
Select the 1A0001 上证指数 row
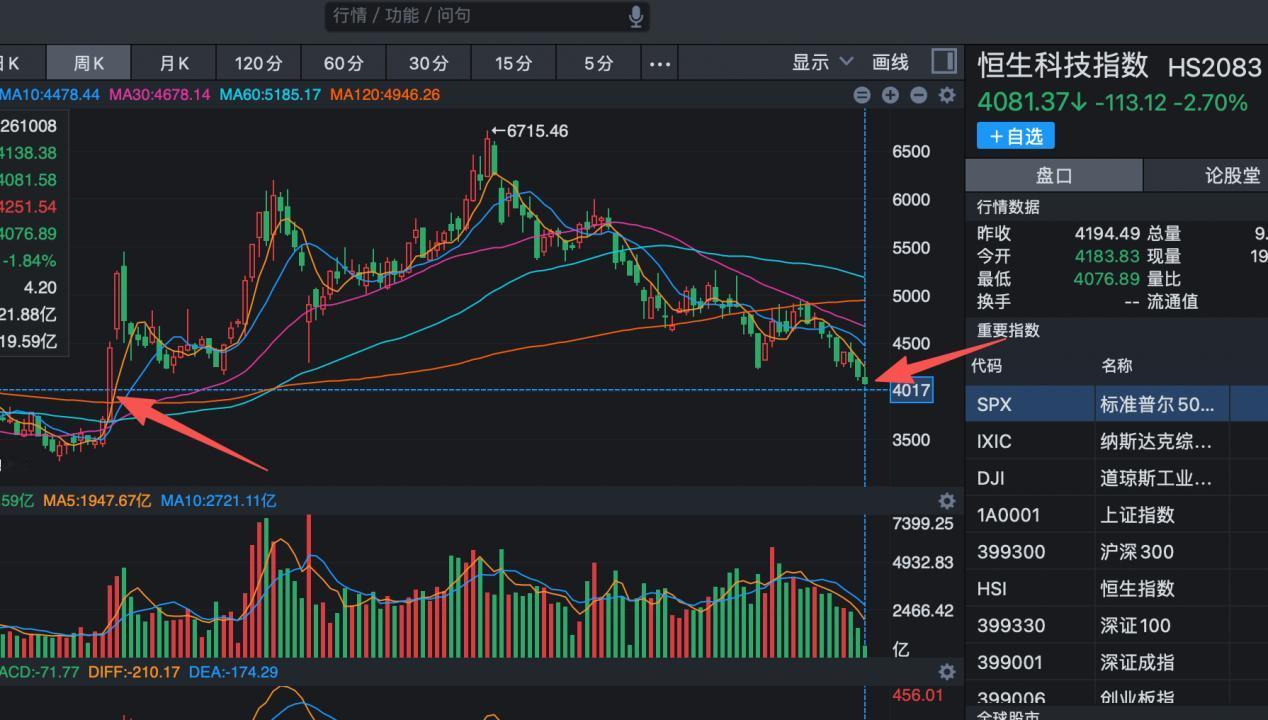[x=1117, y=515]
